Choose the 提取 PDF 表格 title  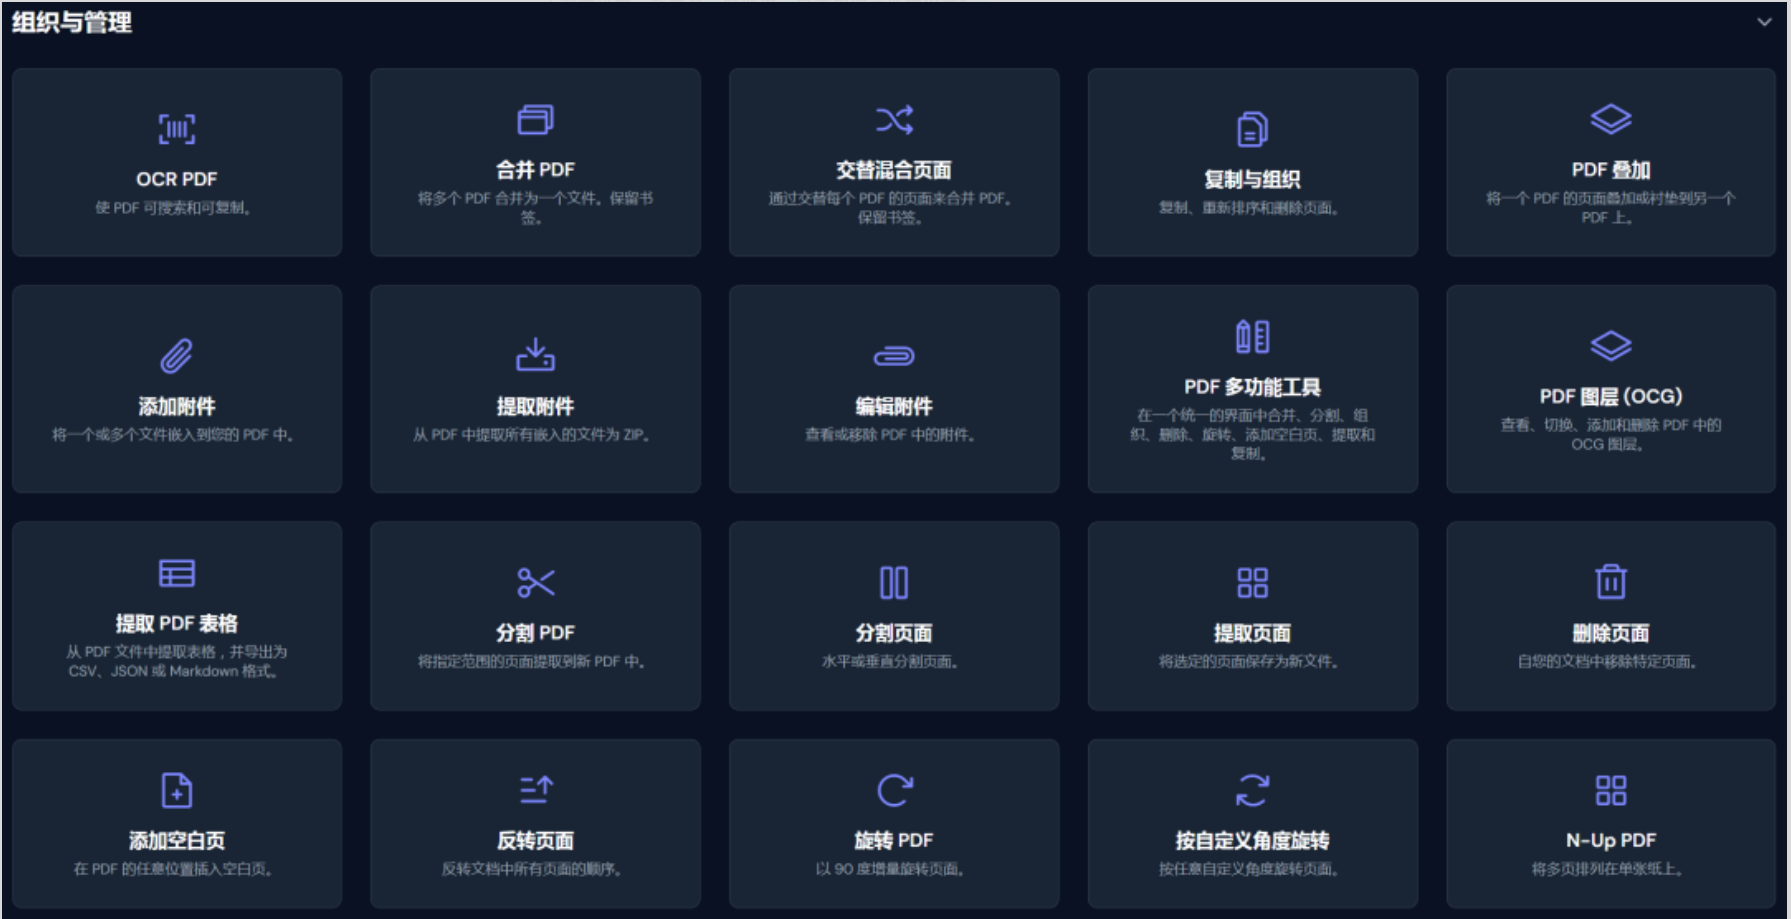tap(177, 623)
